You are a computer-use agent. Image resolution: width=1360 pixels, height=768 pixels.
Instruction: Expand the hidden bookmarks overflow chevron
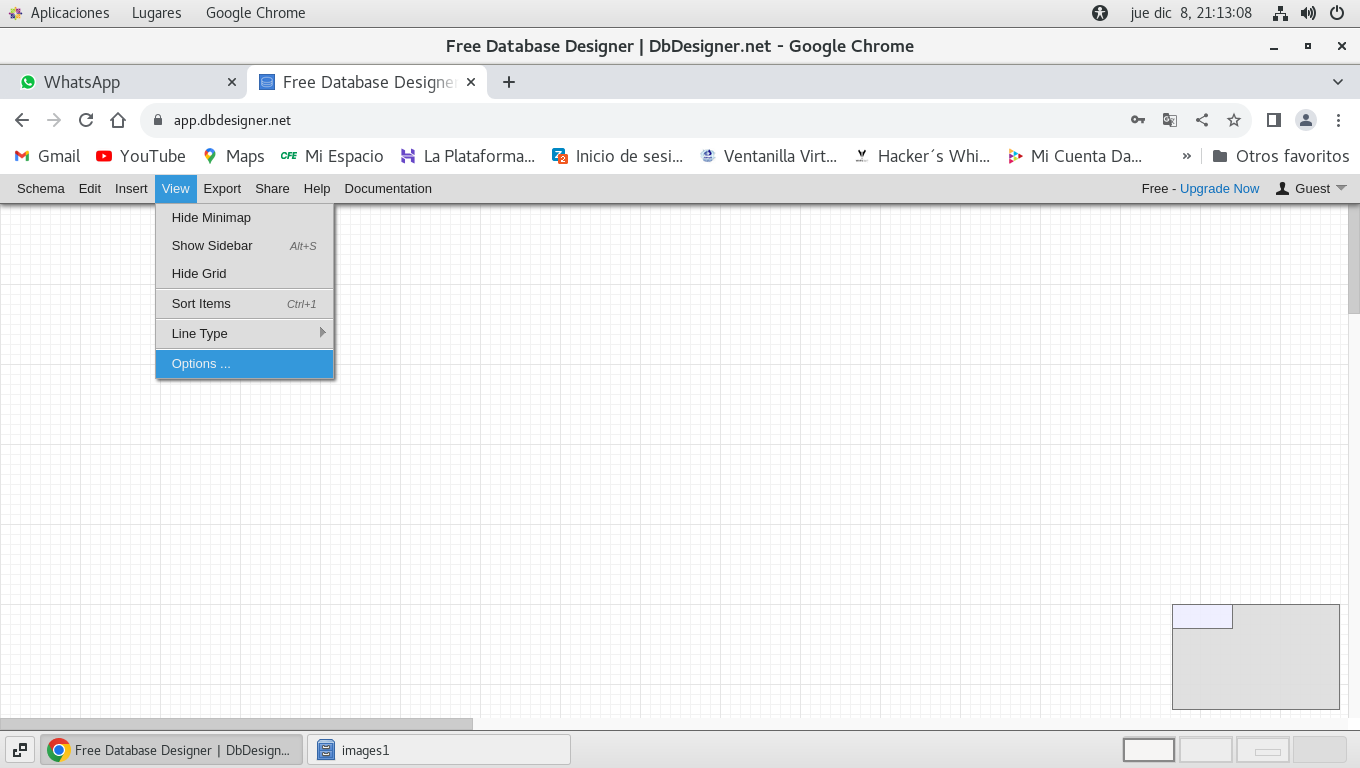(1187, 156)
